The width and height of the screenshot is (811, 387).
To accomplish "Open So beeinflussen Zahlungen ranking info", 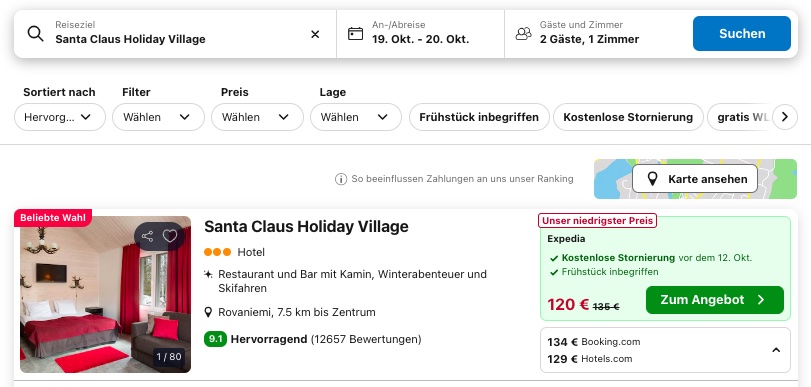I will pyautogui.click(x=462, y=179).
